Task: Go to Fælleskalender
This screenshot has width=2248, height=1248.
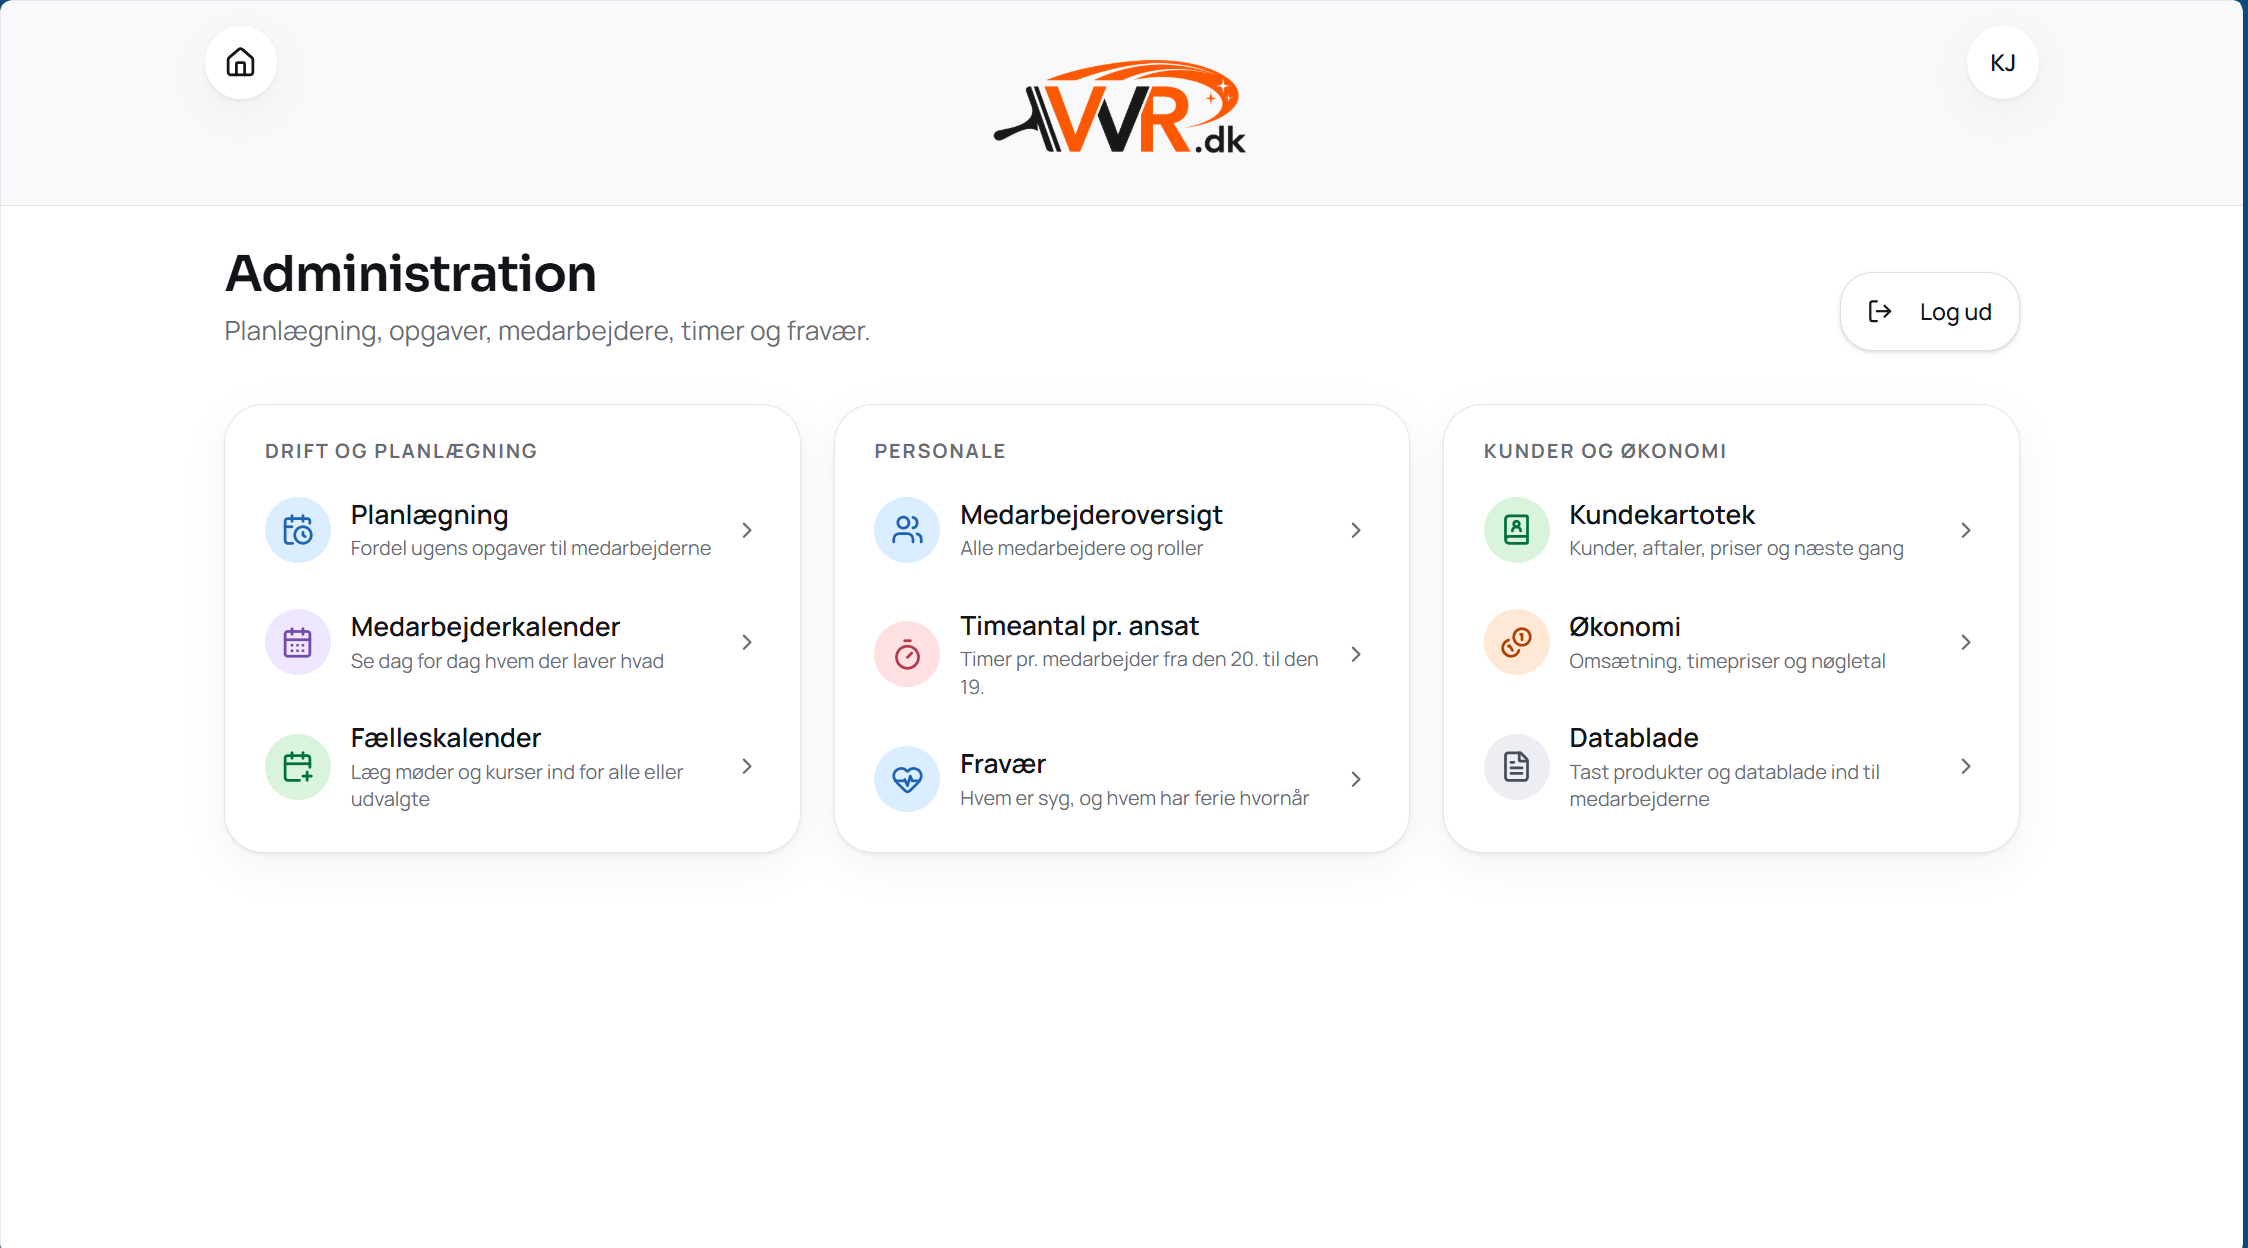Action: pos(445,738)
